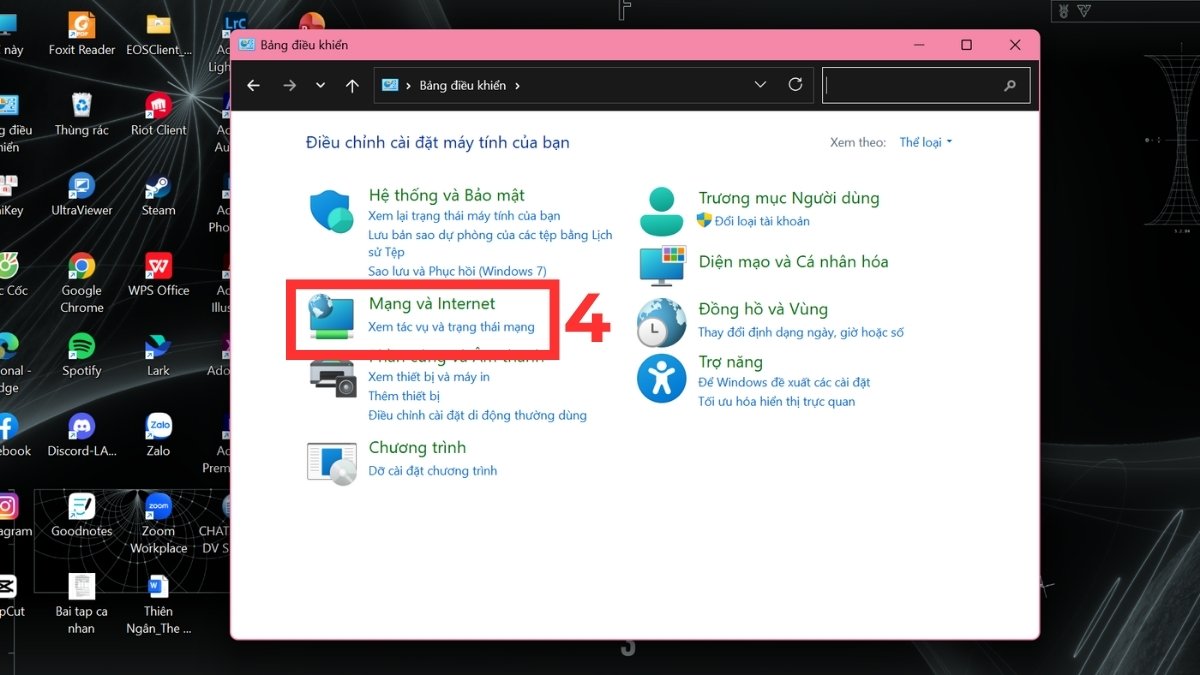The height and width of the screenshot is (675, 1200).
Task: Click Trương mục Người dùng heading
Action: point(789,198)
